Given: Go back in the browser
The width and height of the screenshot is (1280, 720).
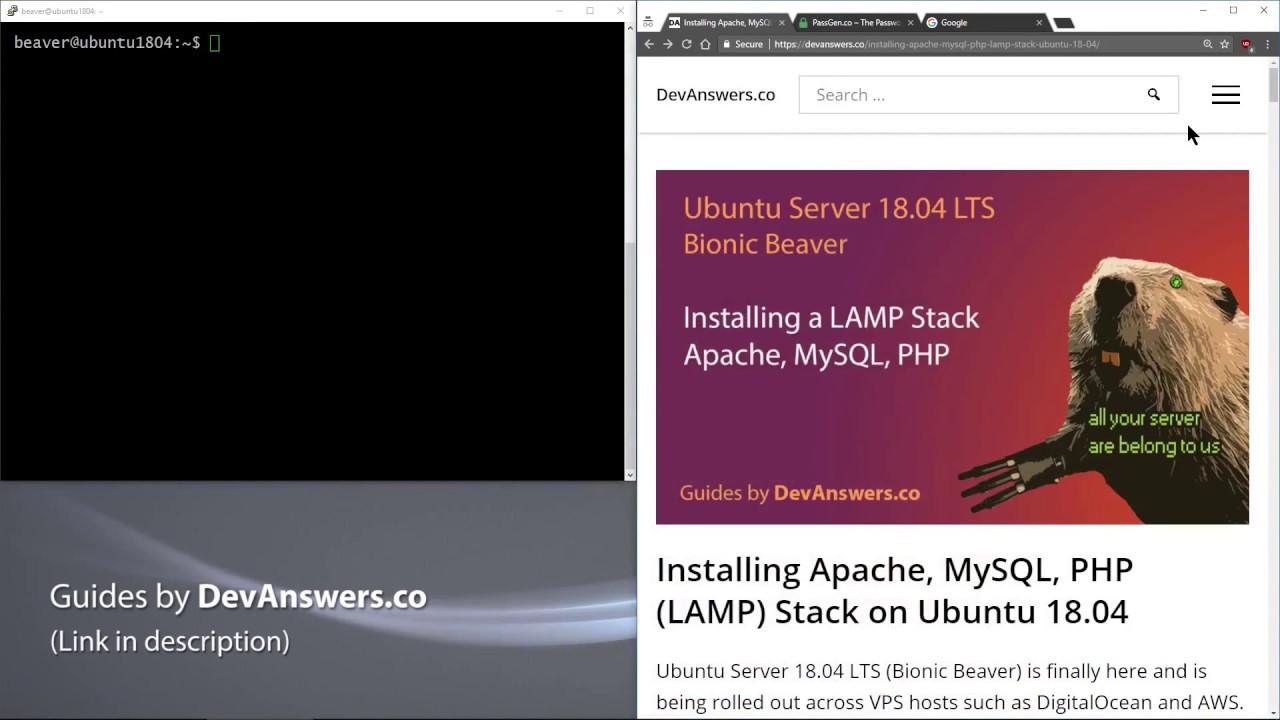Looking at the screenshot, I should click(649, 44).
